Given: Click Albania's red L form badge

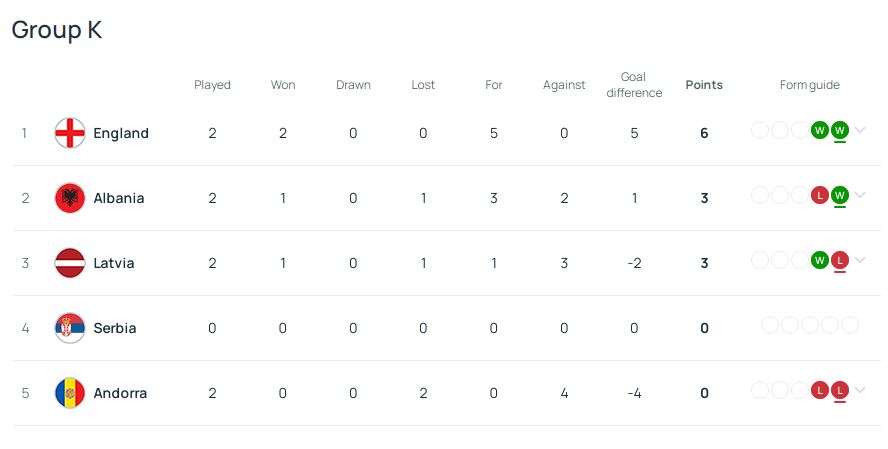Looking at the screenshot, I should [x=819, y=195].
